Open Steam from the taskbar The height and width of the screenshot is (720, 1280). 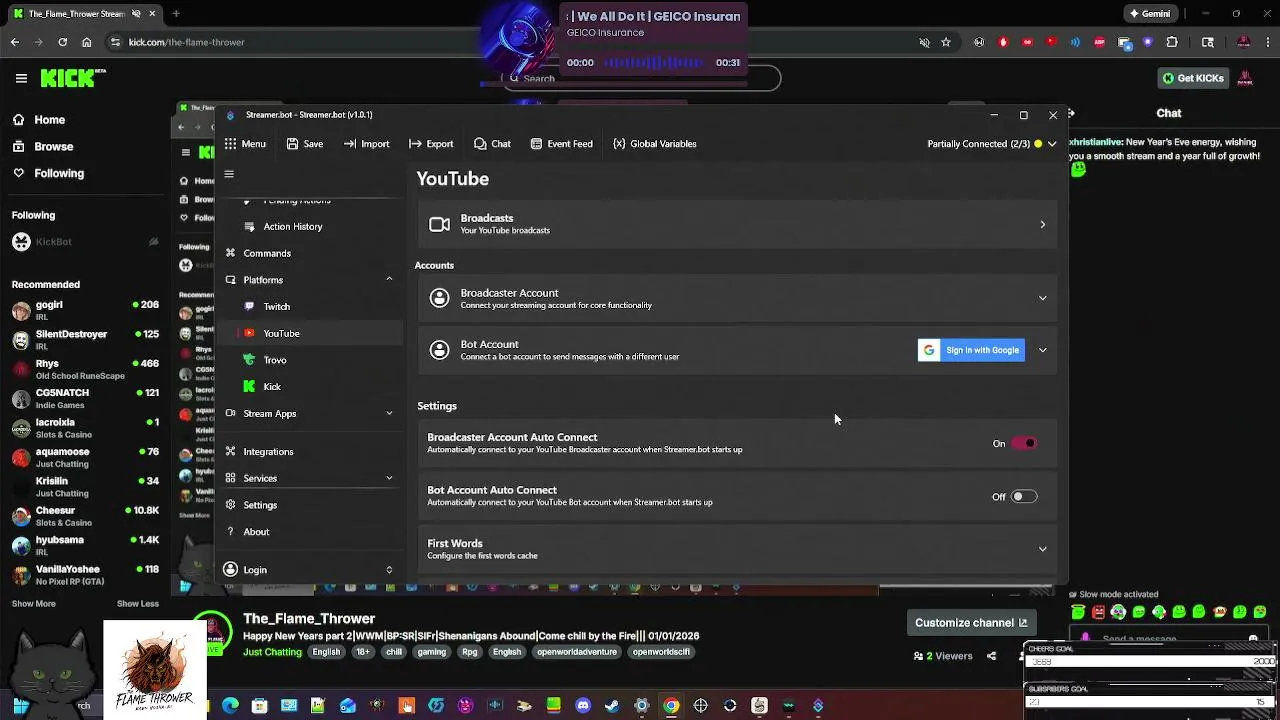pos(612,706)
